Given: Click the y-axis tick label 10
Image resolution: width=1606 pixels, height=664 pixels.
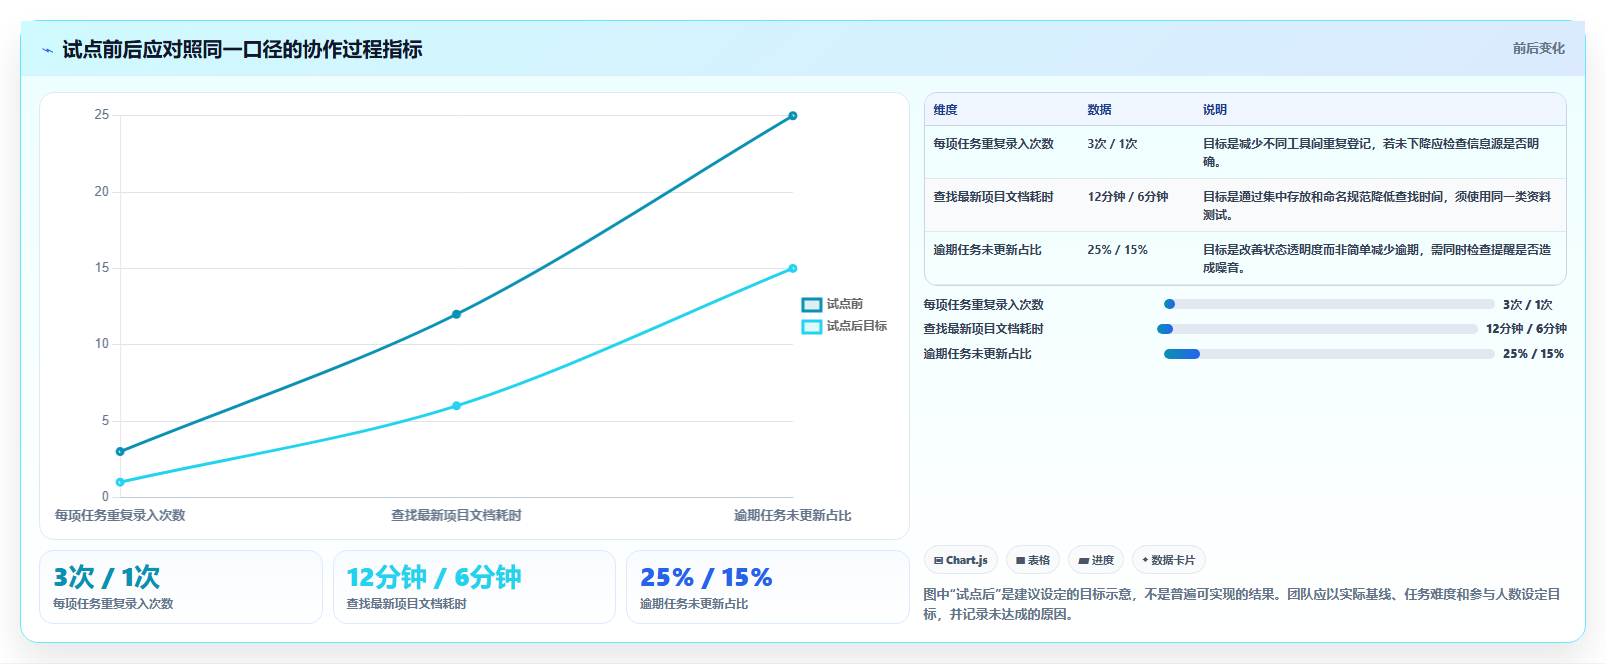Looking at the screenshot, I should pos(102,344).
